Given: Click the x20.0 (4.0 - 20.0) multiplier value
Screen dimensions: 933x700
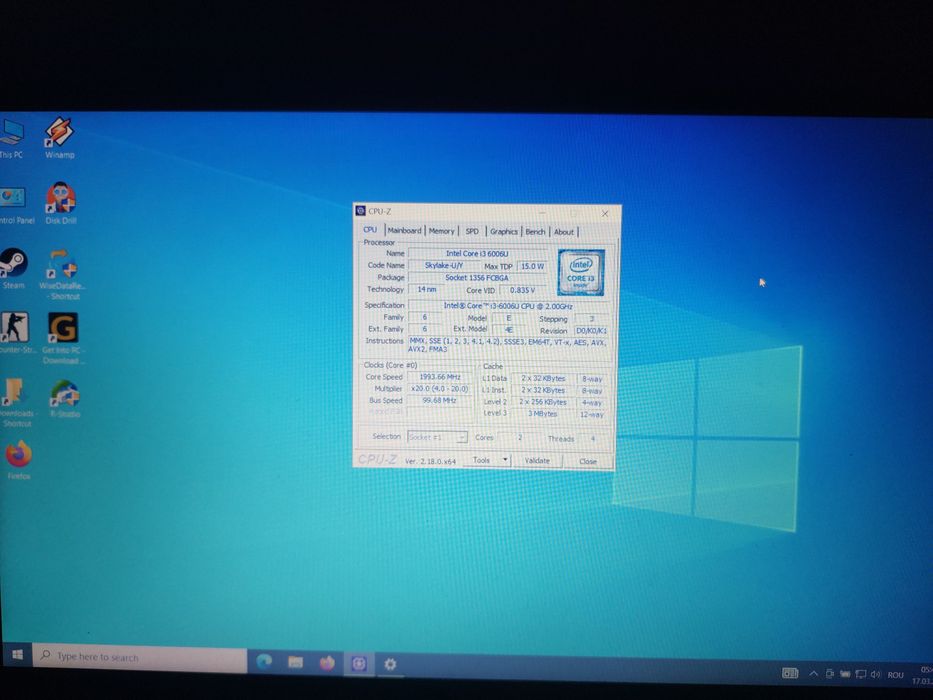Looking at the screenshot, I should (x=440, y=389).
